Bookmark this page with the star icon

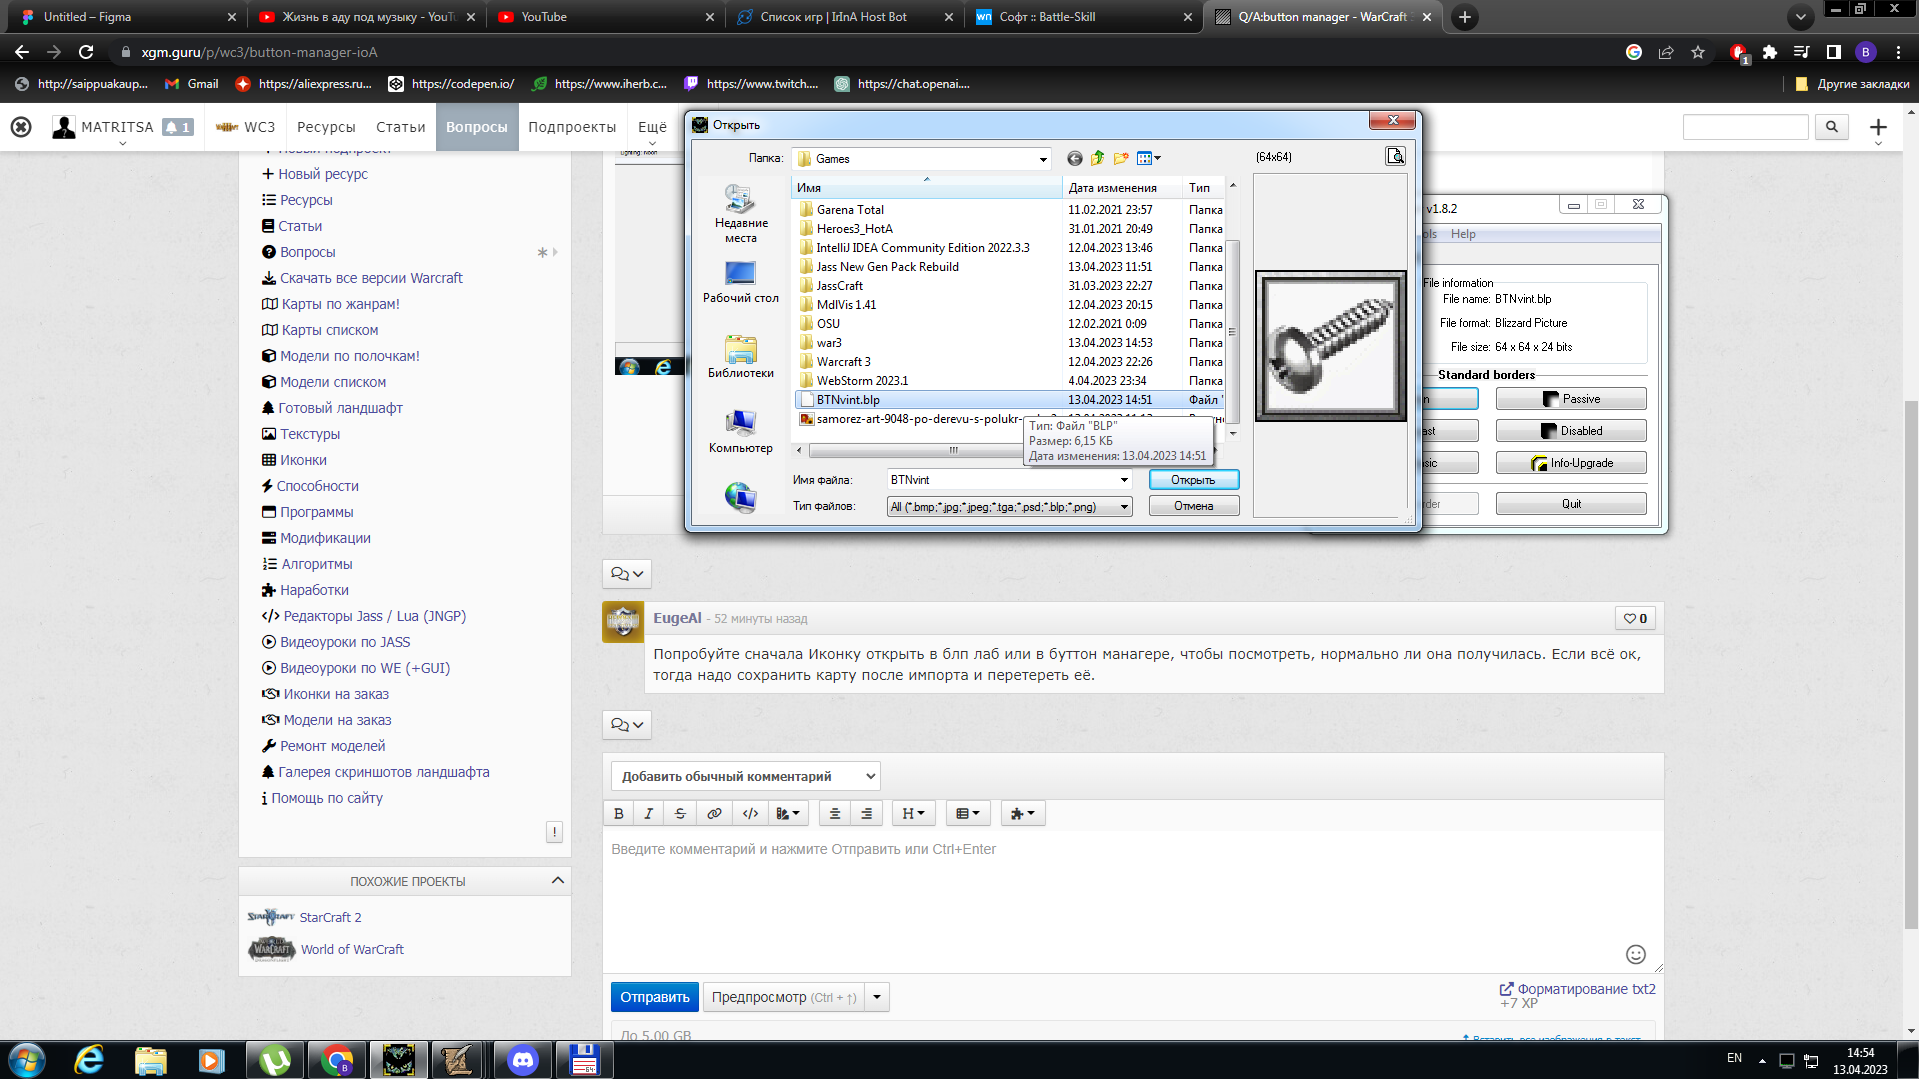(1698, 52)
